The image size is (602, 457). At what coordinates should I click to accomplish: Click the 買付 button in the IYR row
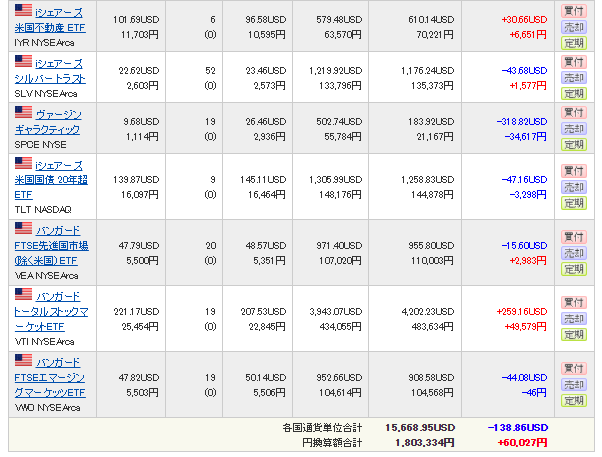574,11
